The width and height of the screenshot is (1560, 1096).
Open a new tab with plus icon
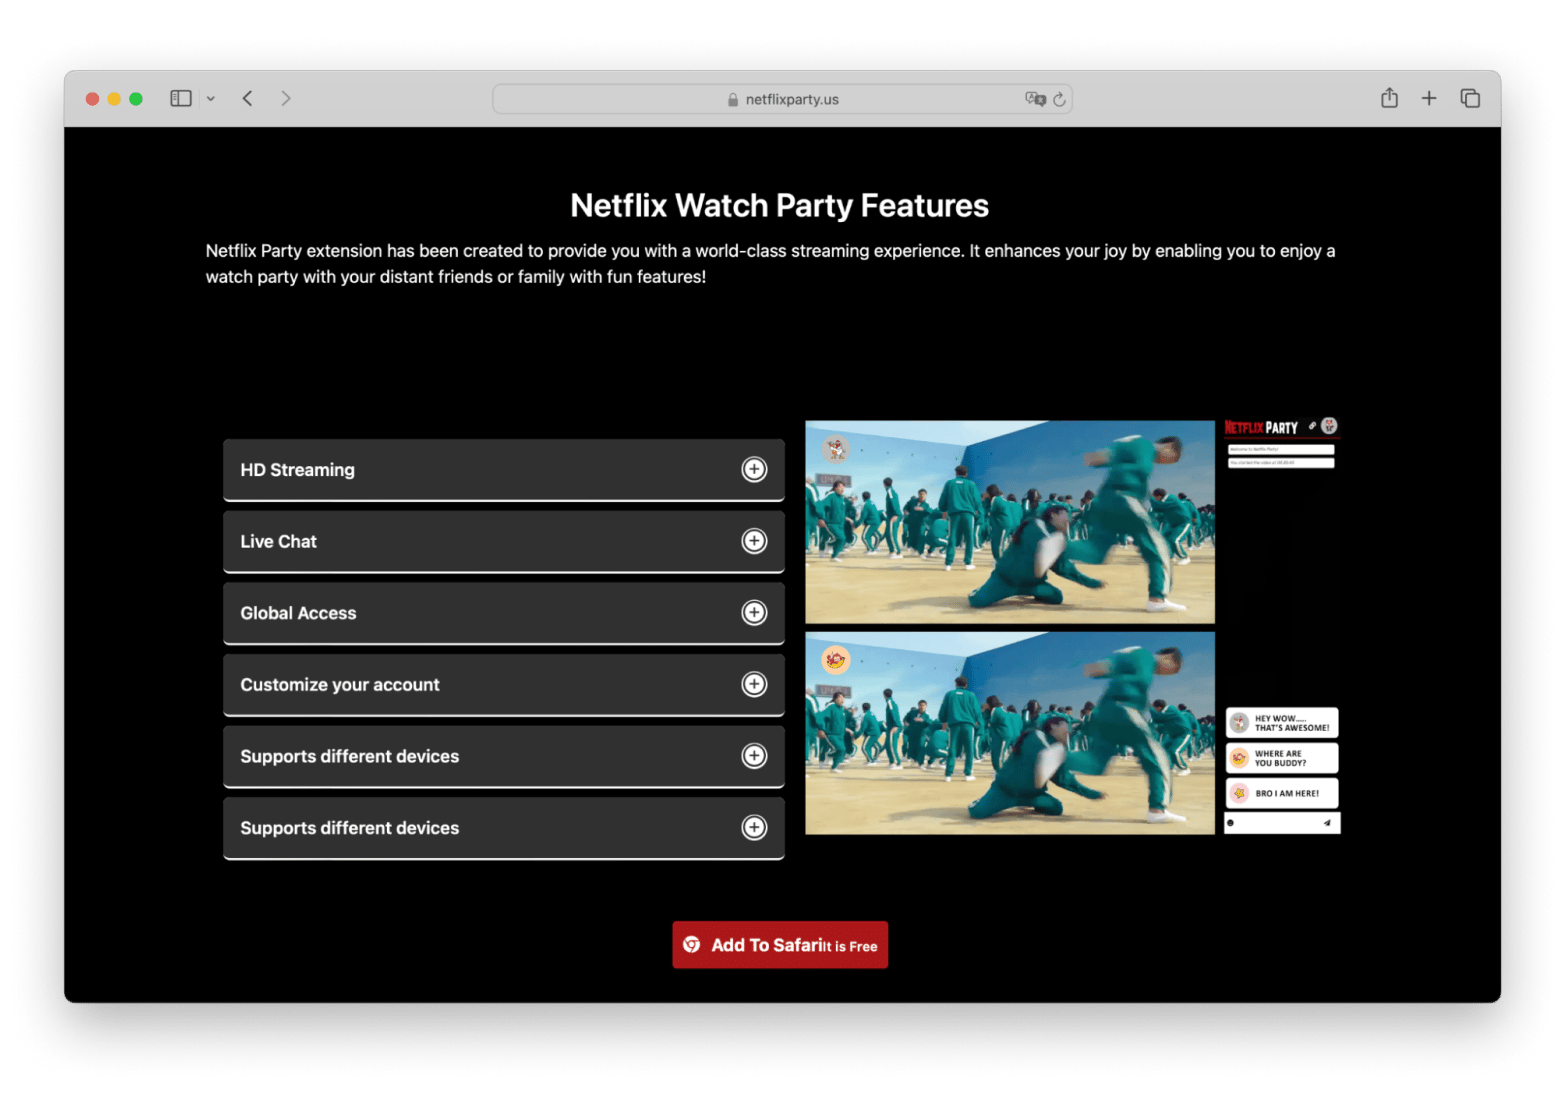pos(1429,98)
